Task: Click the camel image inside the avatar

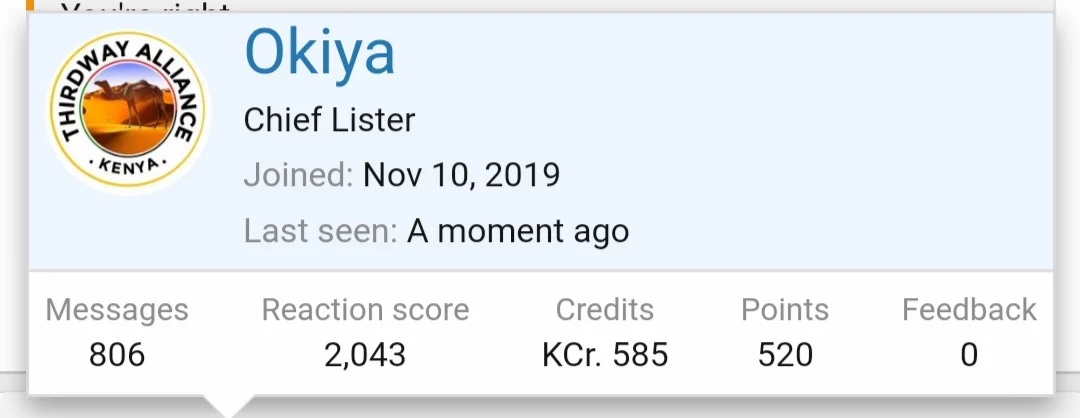Action: [x=128, y=108]
